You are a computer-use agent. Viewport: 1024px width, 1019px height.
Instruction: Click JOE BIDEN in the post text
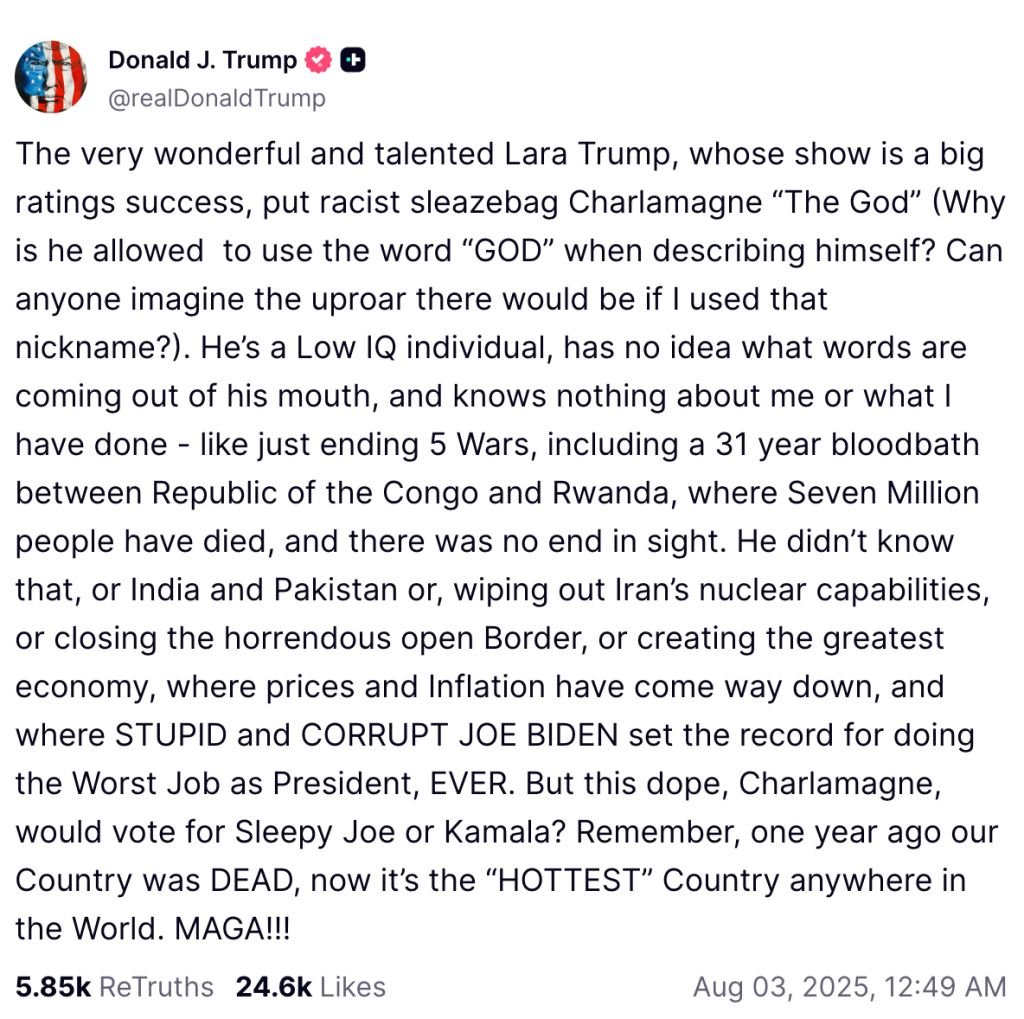click(x=538, y=735)
